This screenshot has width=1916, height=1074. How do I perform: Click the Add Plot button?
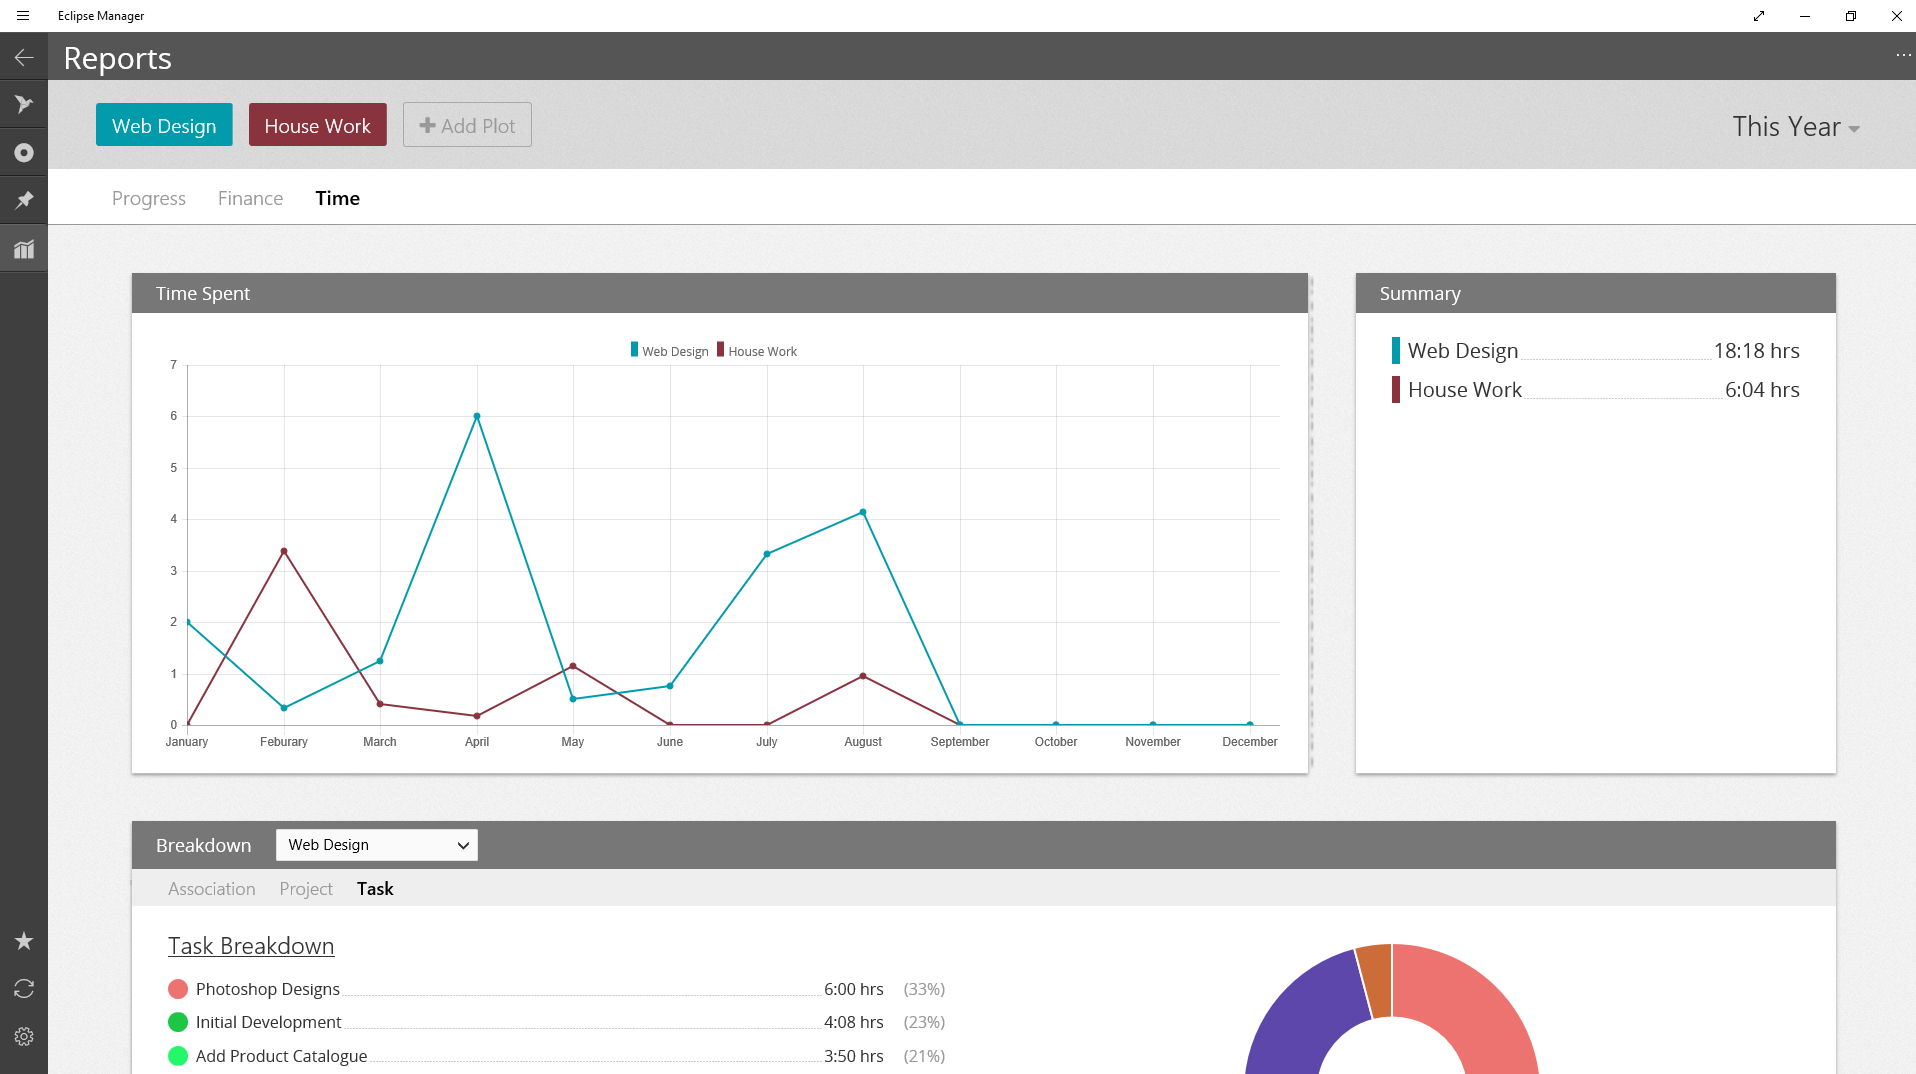(x=467, y=126)
